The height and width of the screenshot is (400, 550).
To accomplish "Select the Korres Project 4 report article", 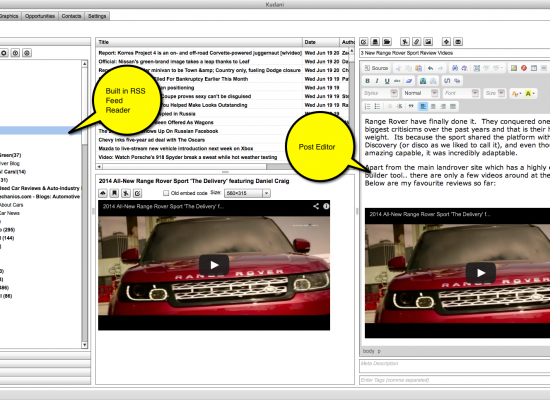I will pos(200,53).
